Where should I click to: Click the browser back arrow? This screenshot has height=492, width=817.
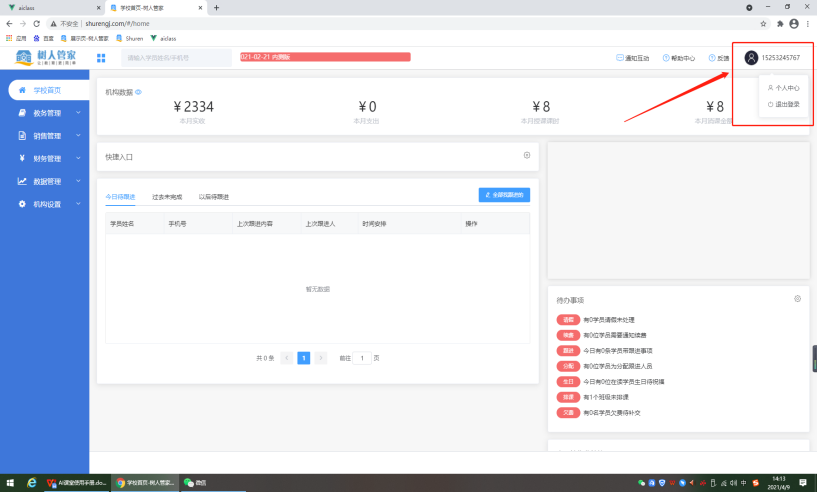pyautogui.click(x=9, y=23)
